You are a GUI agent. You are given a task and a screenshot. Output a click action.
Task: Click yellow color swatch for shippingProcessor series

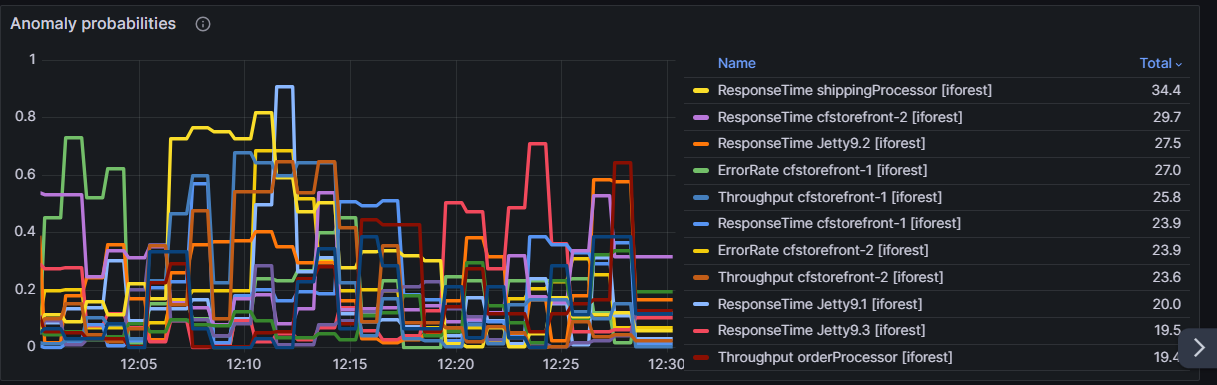click(x=701, y=90)
